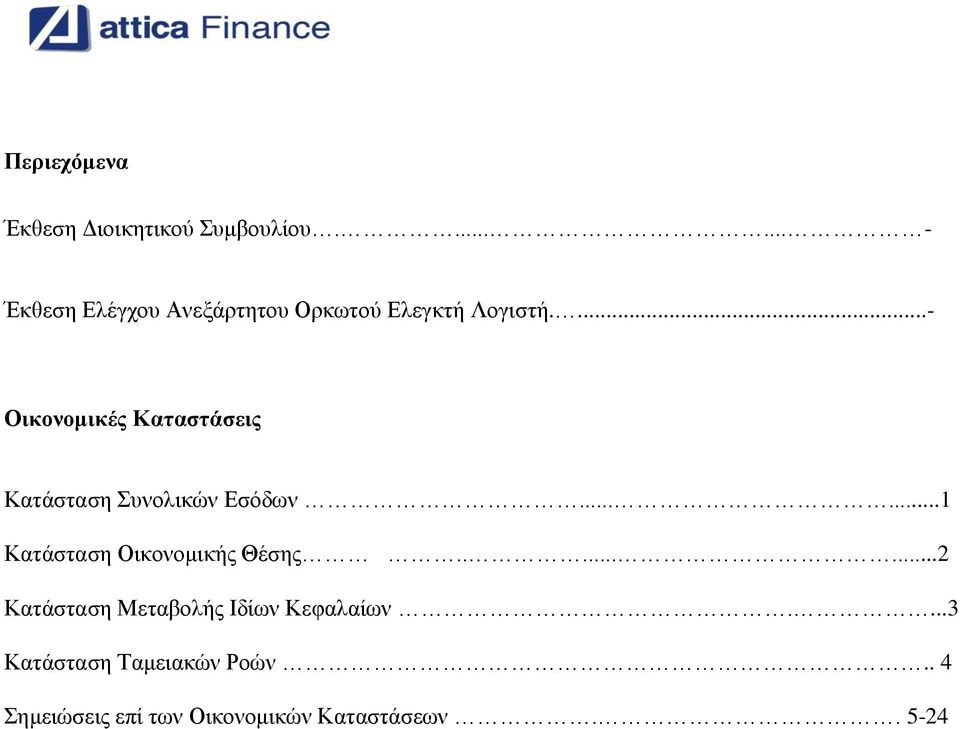This screenshot has height=729, width=960.
Task: Click the page range 5-24
Action: 928,716
